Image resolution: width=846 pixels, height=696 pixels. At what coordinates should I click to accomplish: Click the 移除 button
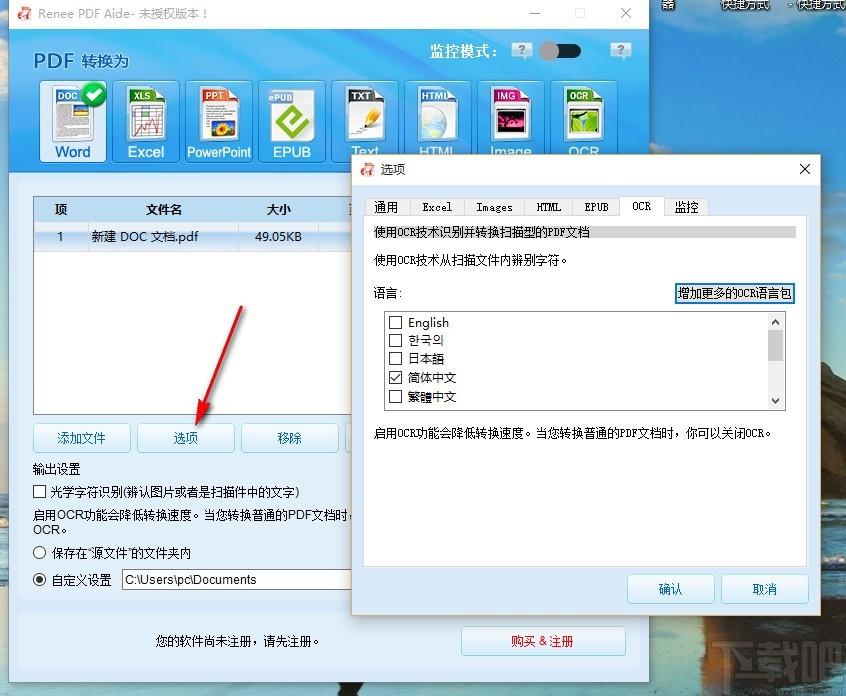pos(290,438)
